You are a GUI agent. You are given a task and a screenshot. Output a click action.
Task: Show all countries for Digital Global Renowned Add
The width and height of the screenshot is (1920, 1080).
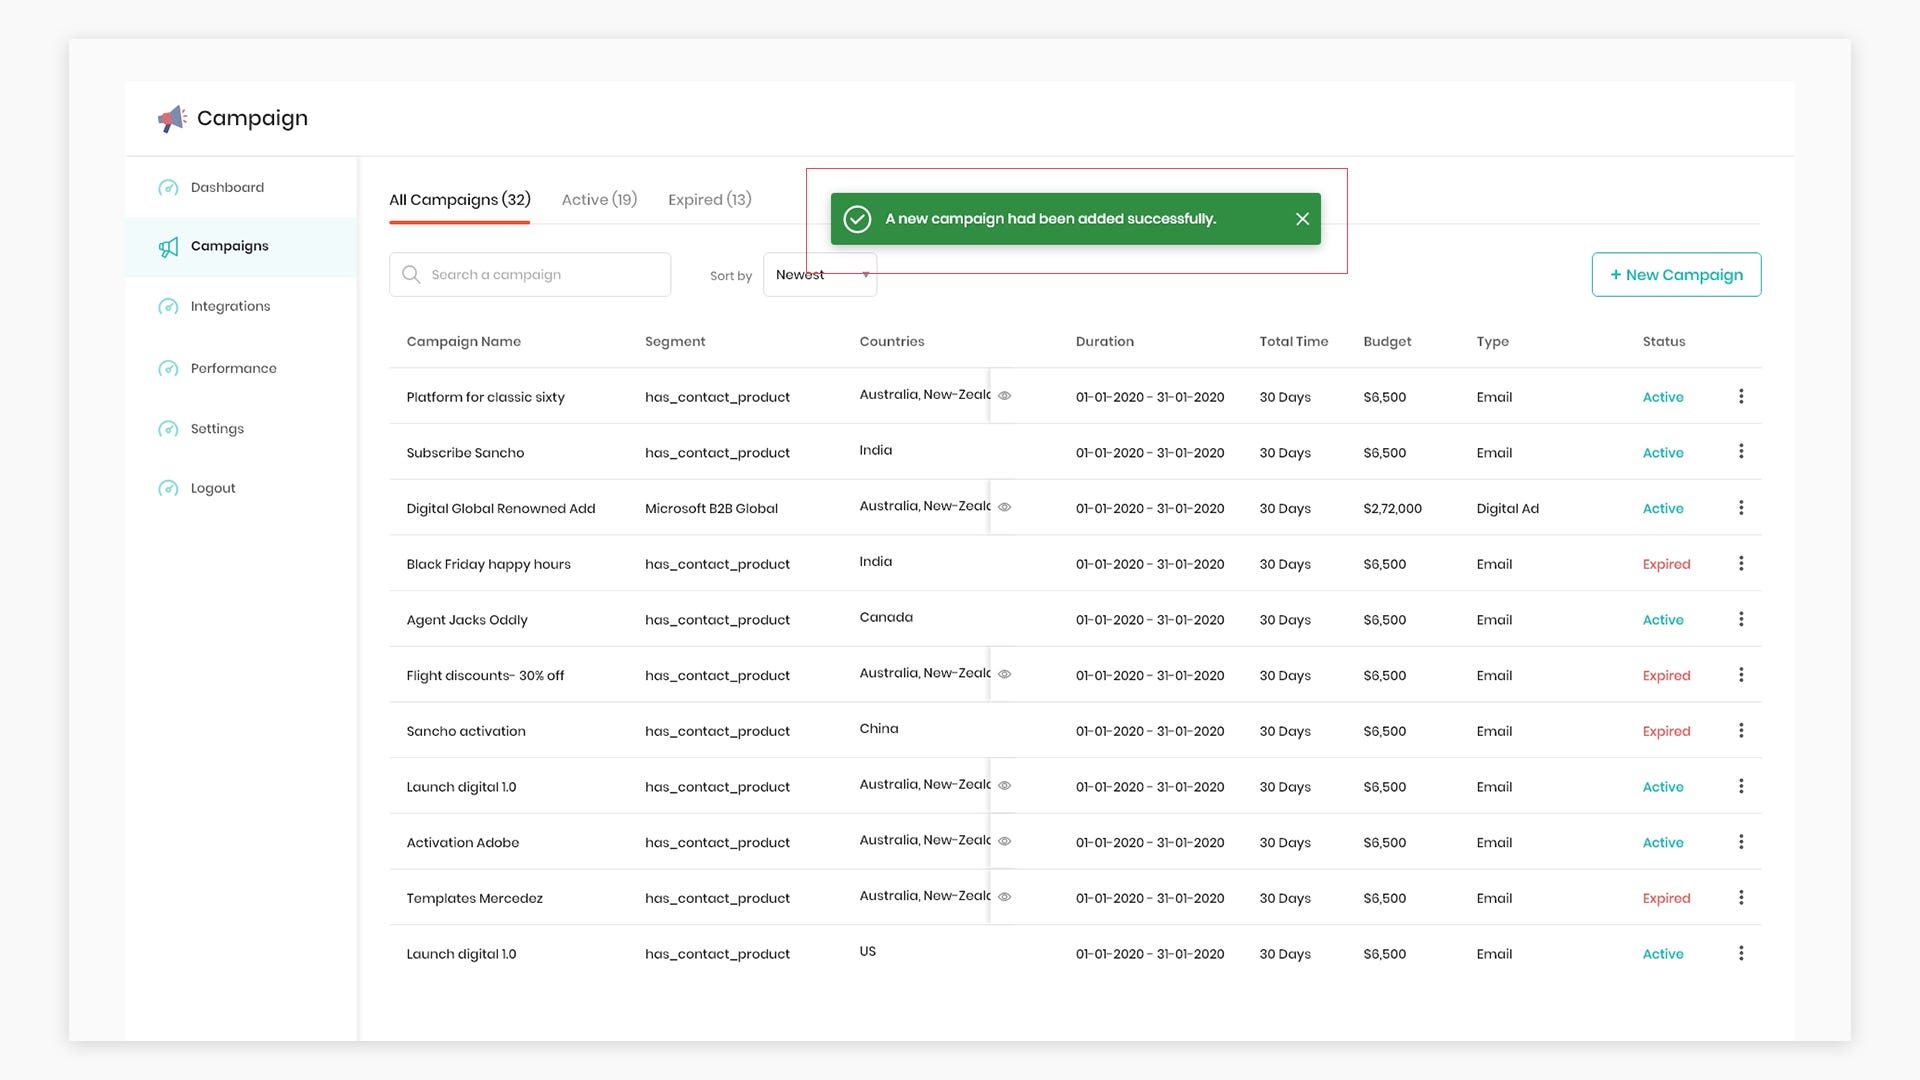click(1005, 507)
